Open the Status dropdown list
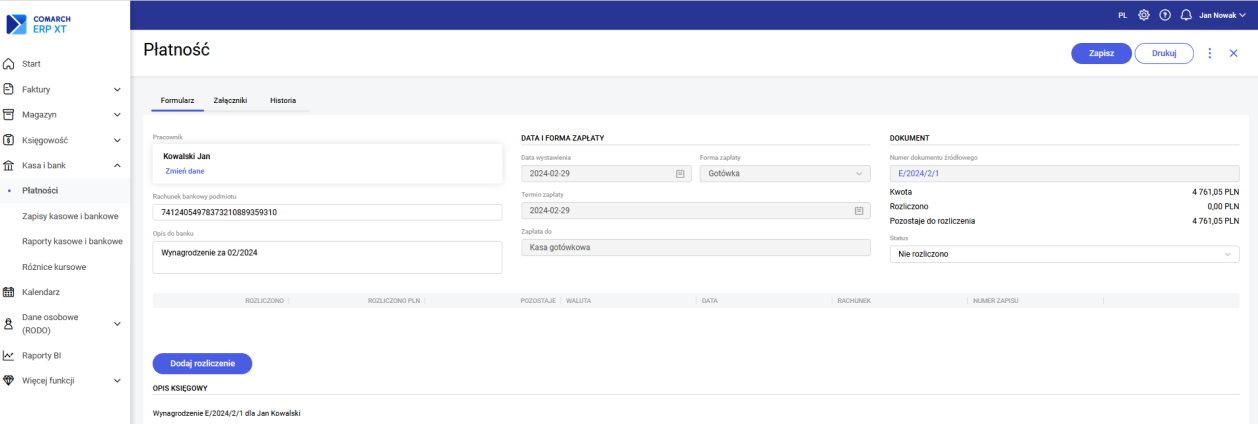Viewport: 1258px width, 424px height. point(1064,254)
